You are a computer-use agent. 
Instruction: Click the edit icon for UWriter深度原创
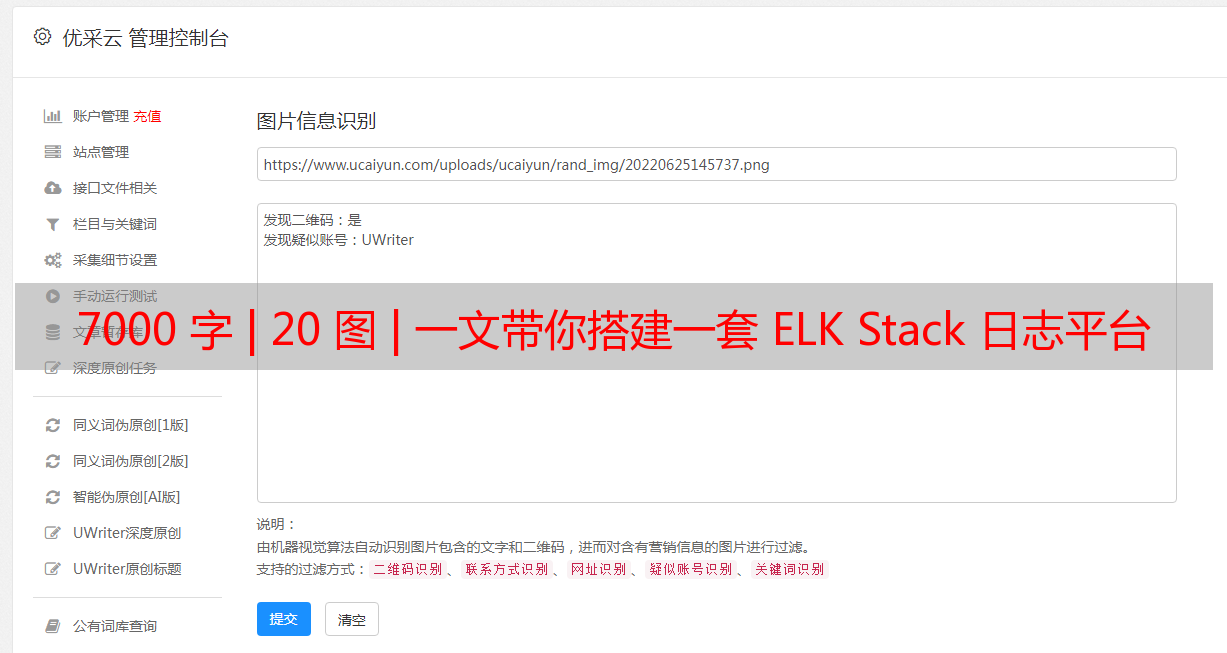53,533
